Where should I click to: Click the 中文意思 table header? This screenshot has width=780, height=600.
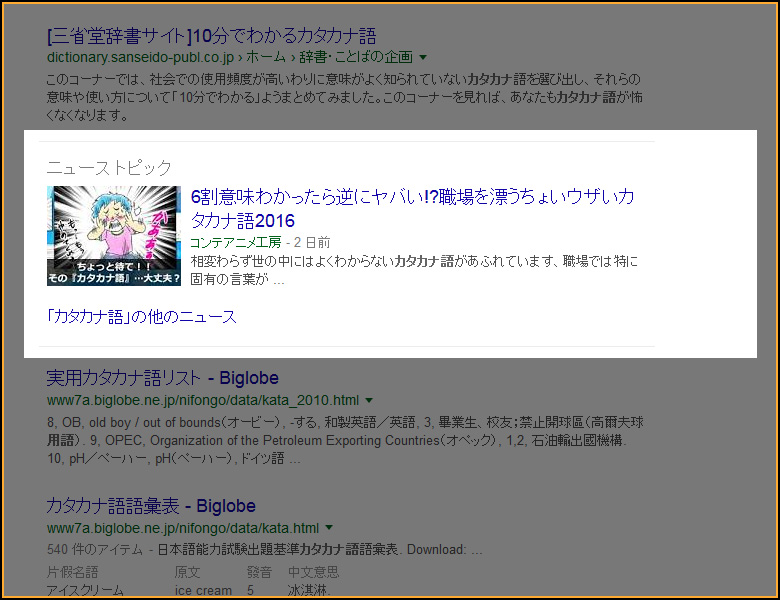[313, 572]
